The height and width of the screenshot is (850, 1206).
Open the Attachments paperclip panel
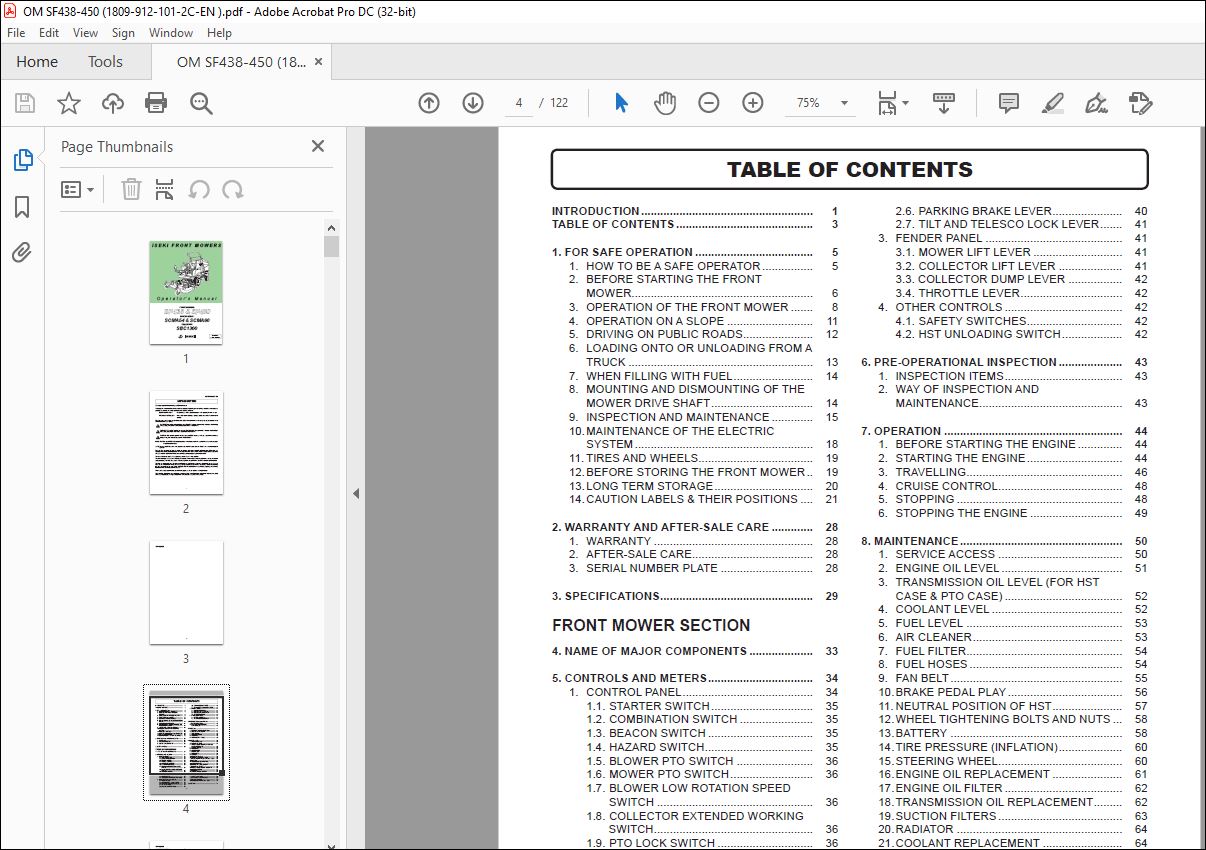pos(22,252)
